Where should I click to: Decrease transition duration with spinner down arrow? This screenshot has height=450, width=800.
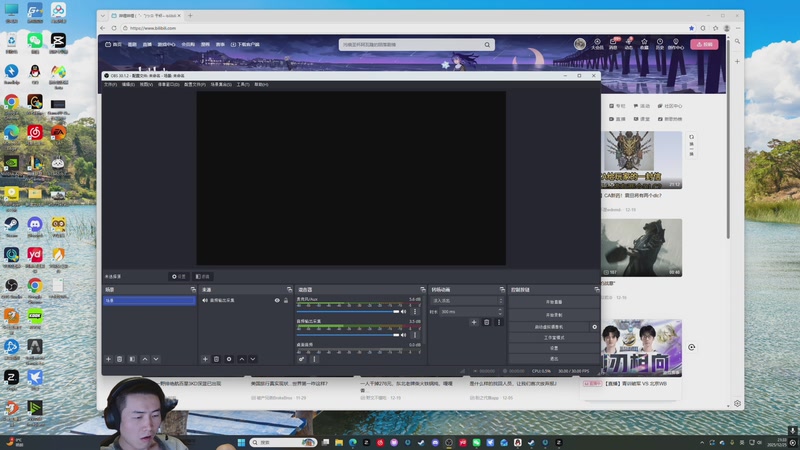coord(500,314)
